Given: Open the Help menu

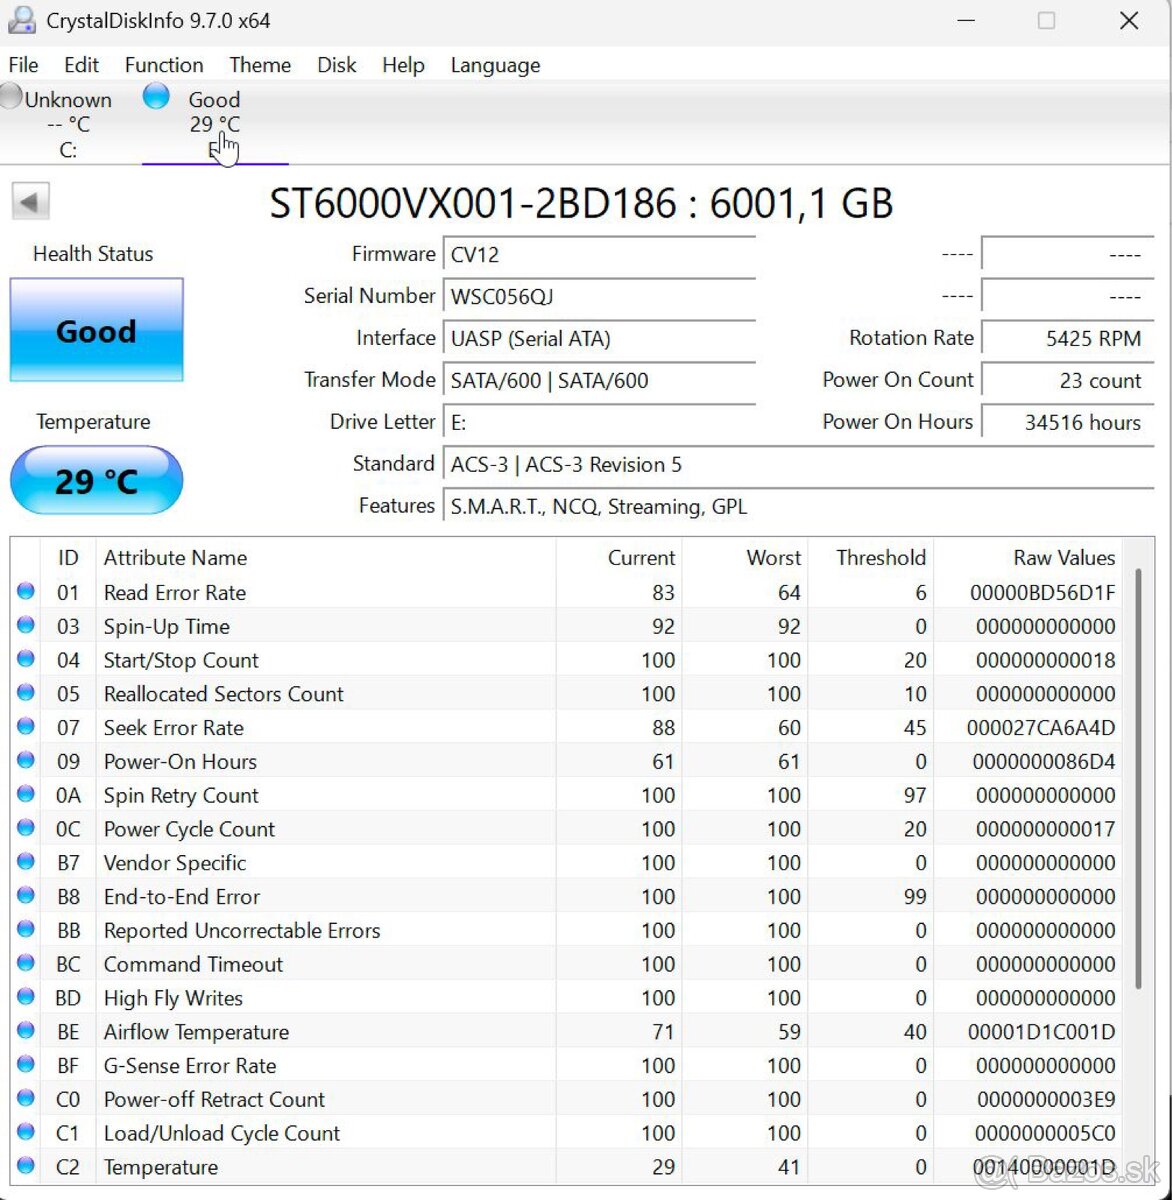Looking at the screenshot, I should tap(403, 64).
